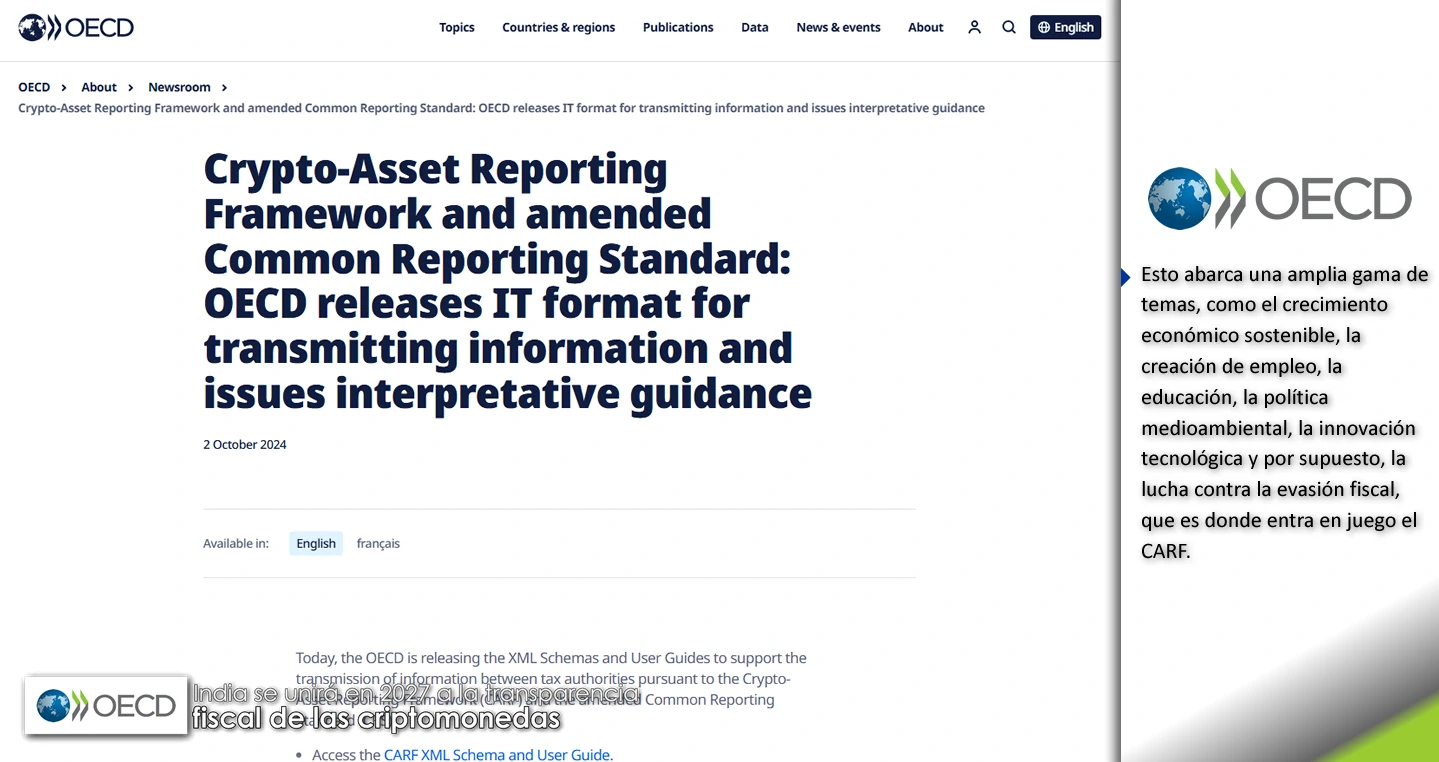Viewport: 1439px width, 762px height.
Task: Click the blue arrow marker beside Spanish text
Action: click(x=1126, y=277)
